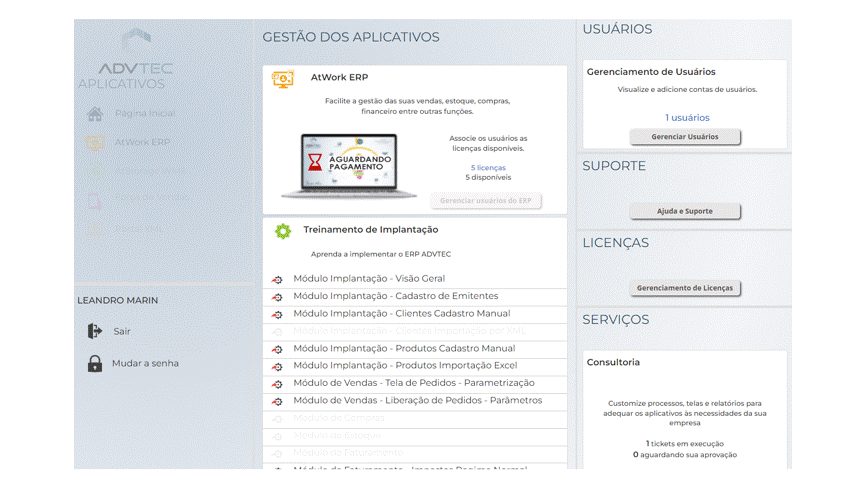Click the gear icon beside Tela de Pedidos
The height and width of the screenshot is (480, 853).
click(277, 384)
